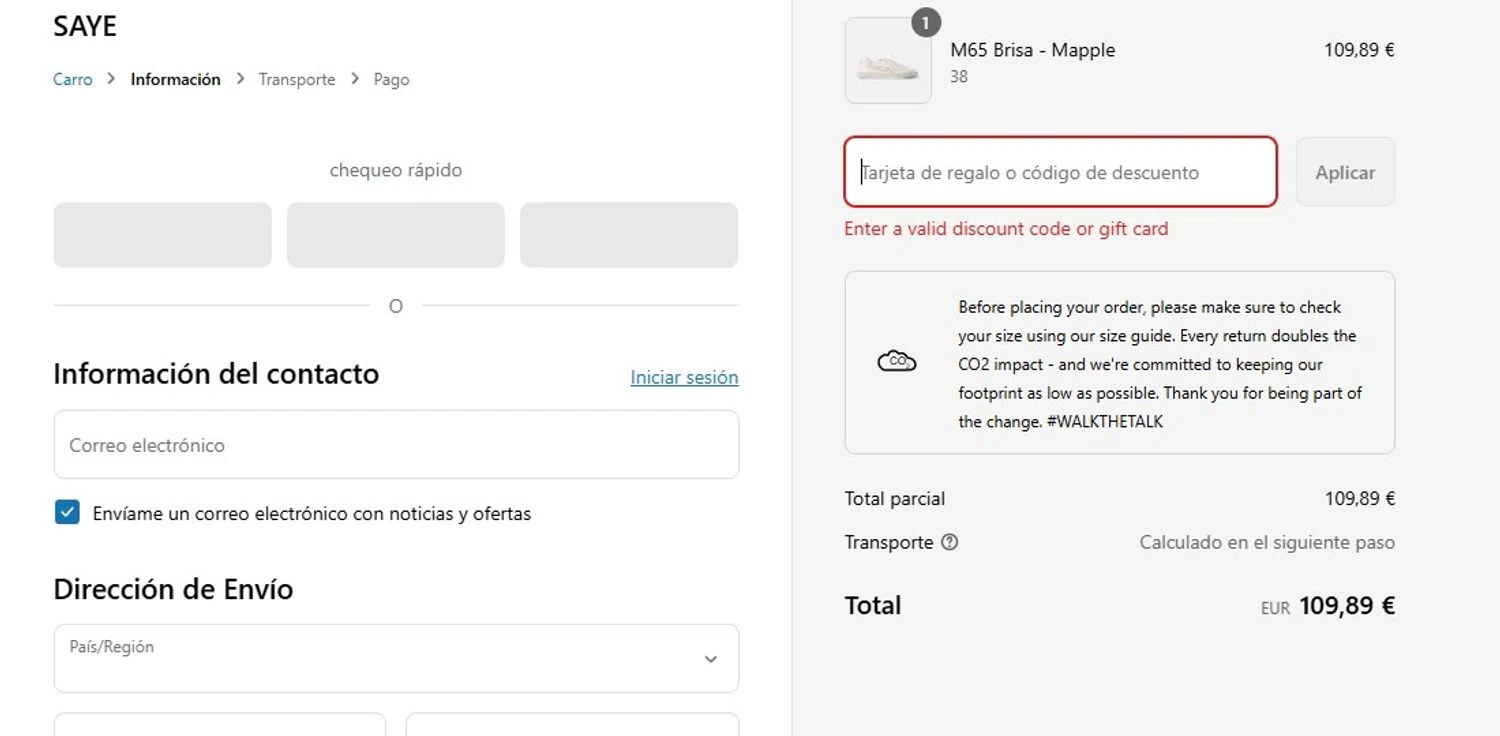Click the Dirección de Envío heading

click(173, 589)
